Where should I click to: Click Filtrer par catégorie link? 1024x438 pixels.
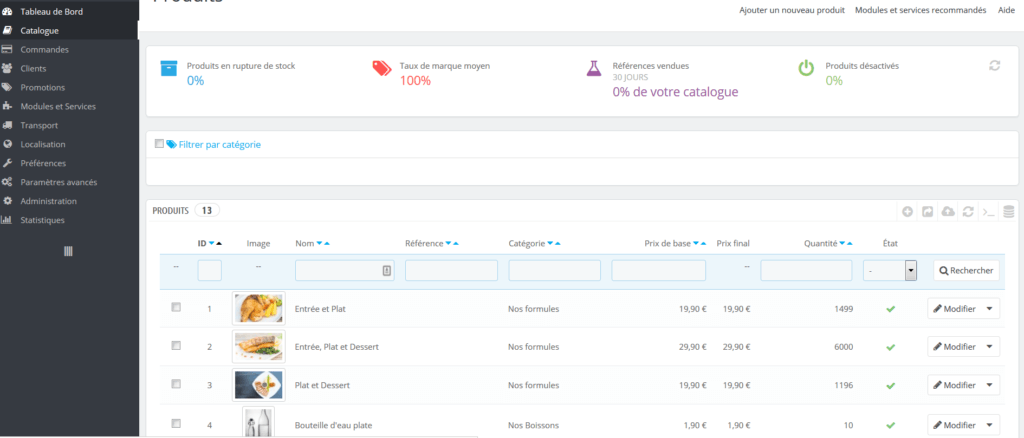pos(219,145)
